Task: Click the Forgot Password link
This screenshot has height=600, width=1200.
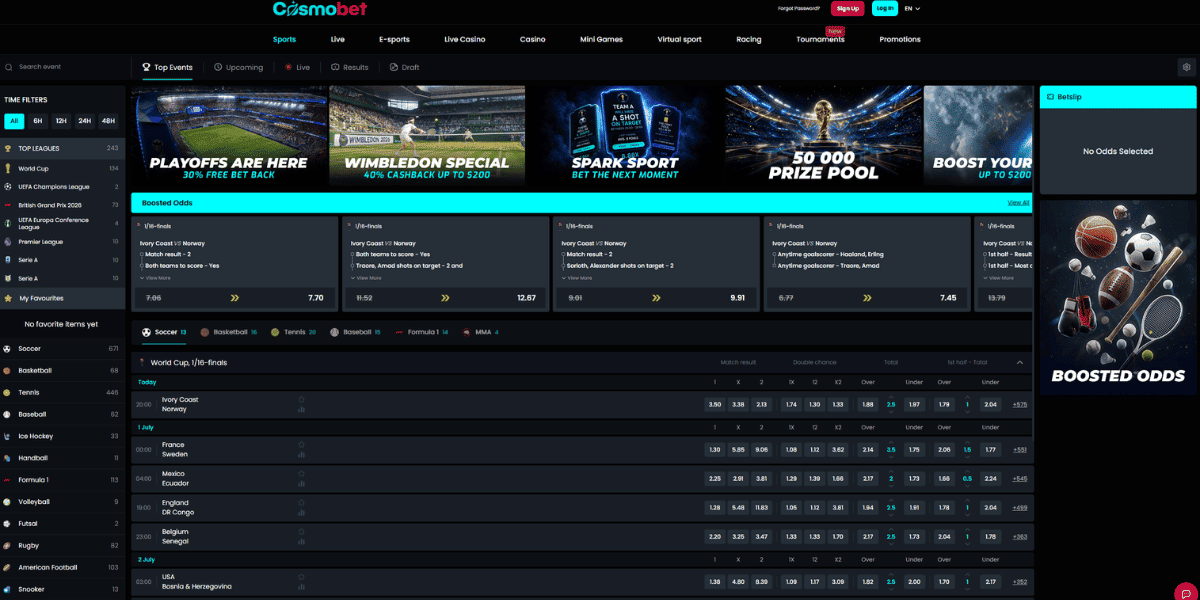Action: [x=798, y=8]
